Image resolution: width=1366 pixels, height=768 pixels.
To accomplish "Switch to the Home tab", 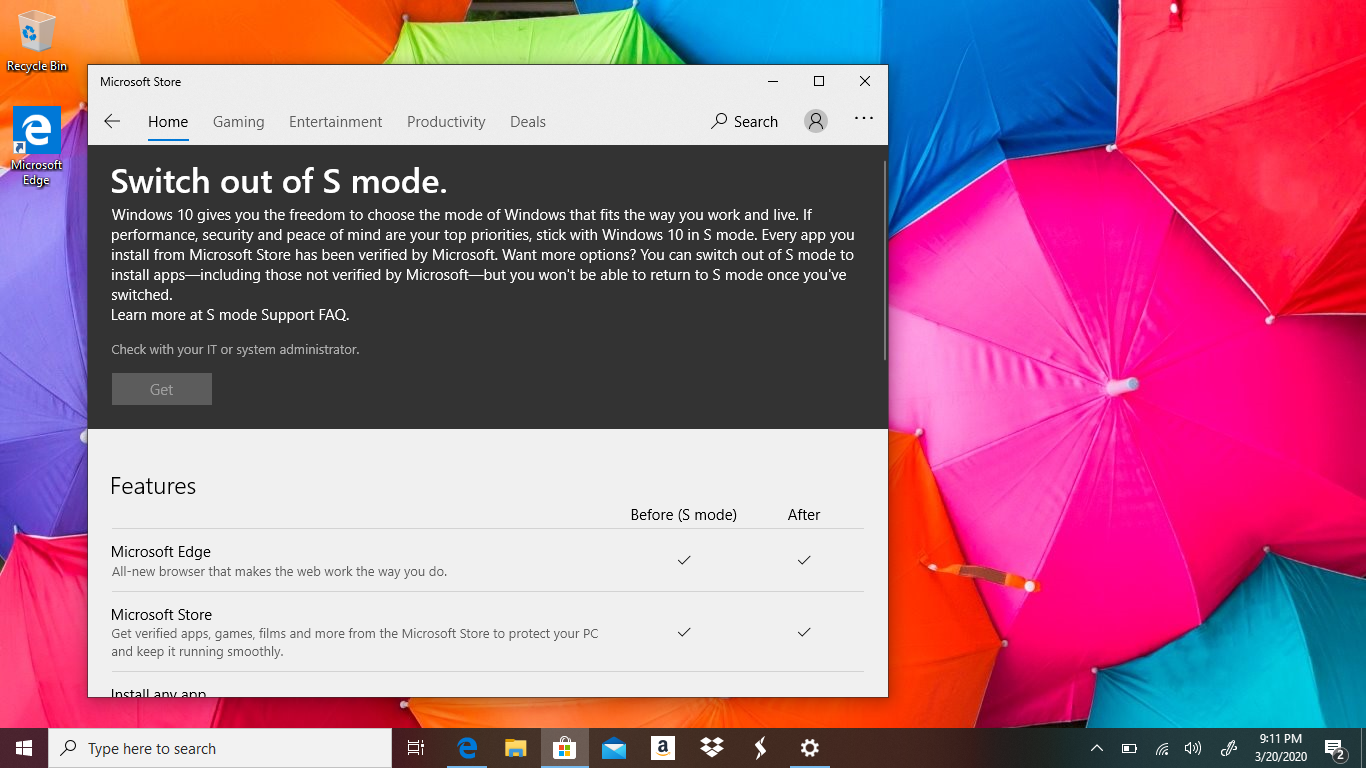I will click(x=168, y=122).
